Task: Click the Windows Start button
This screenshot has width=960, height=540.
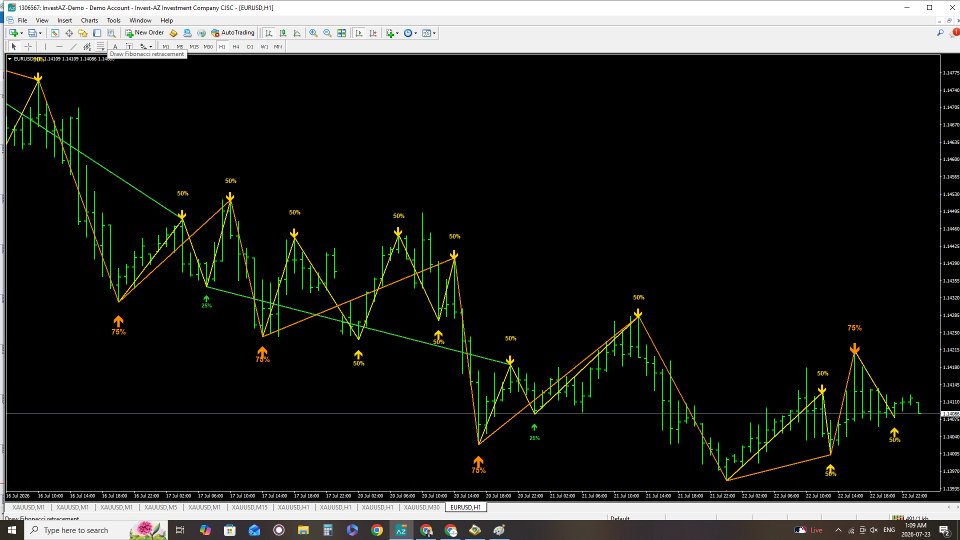Action: pos(11,530)
